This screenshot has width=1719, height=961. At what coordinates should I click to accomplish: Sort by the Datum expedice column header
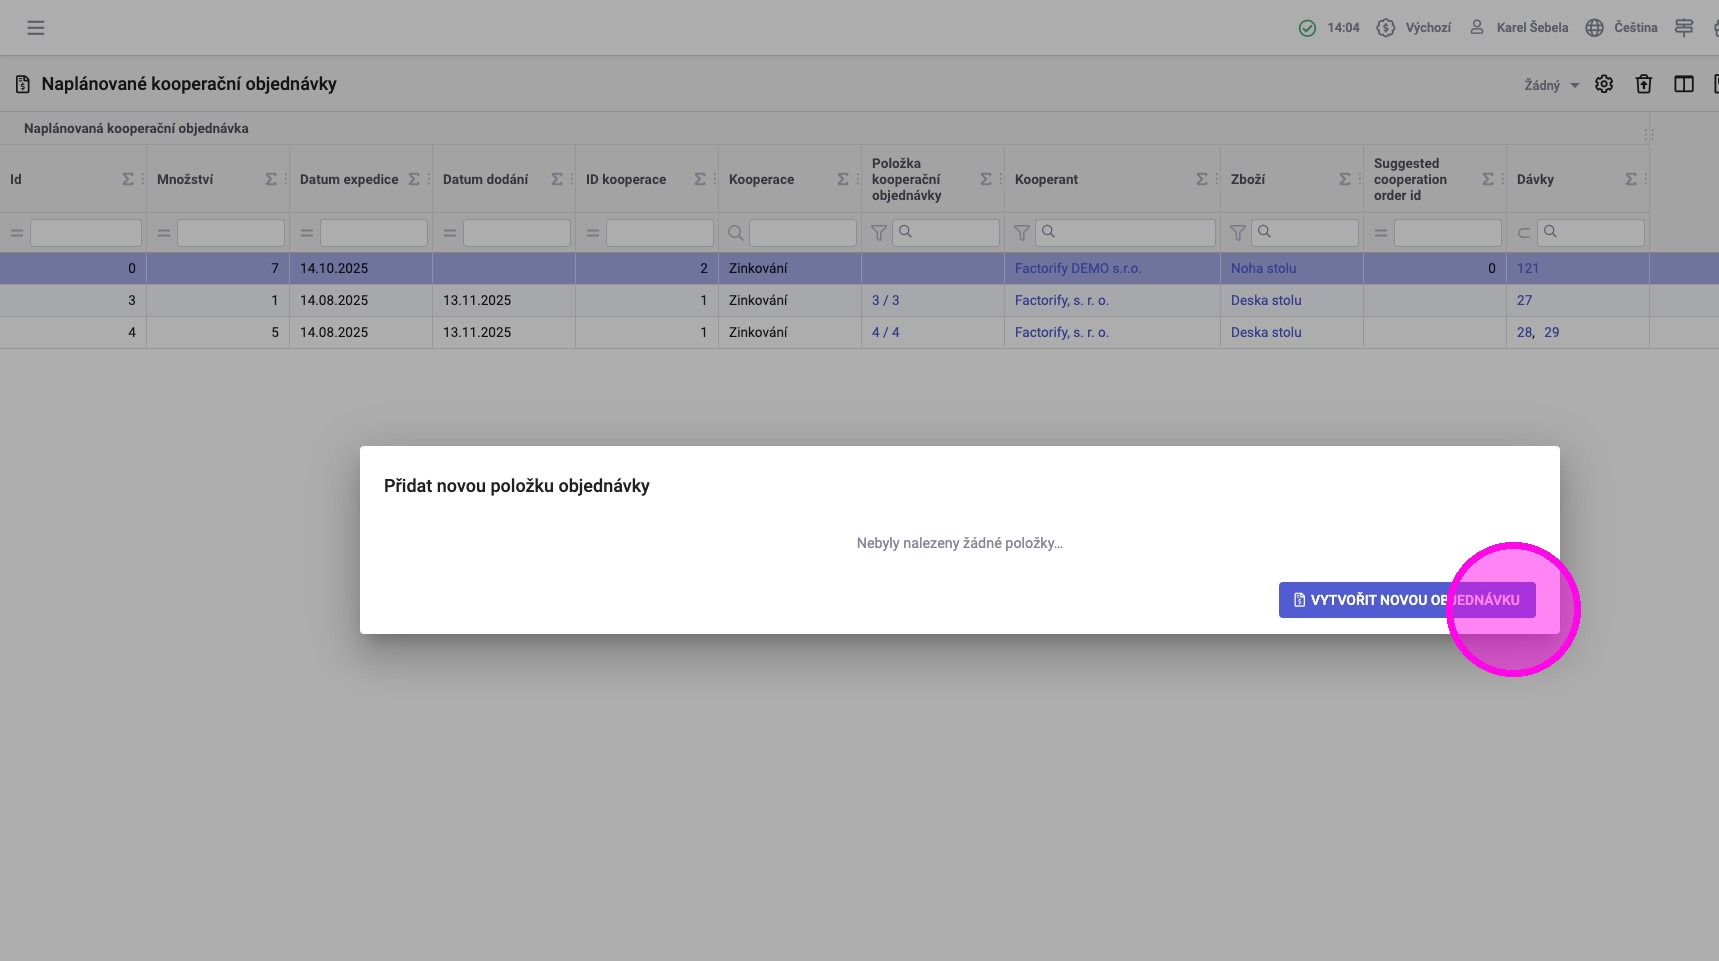pos(349,180)
